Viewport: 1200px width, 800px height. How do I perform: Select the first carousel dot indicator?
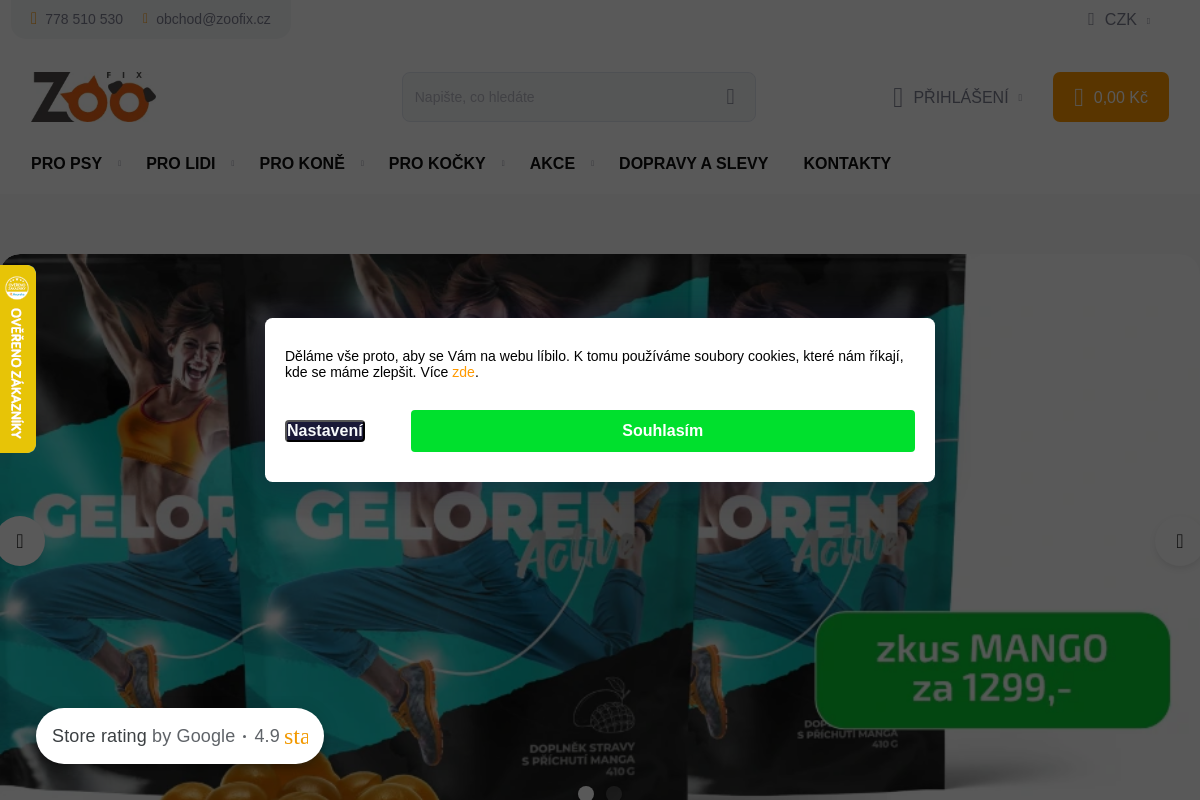586,793
